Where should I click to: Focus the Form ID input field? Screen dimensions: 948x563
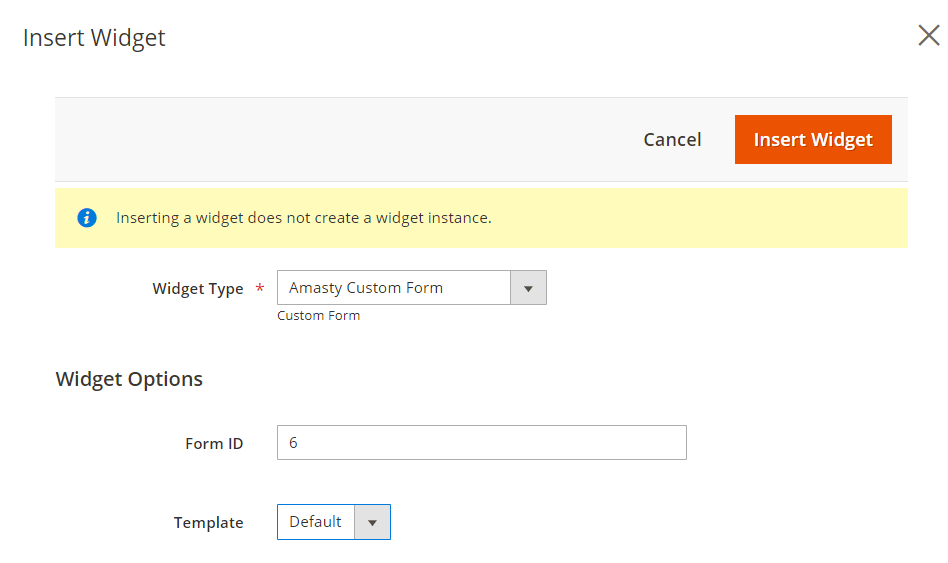point(481,443)
